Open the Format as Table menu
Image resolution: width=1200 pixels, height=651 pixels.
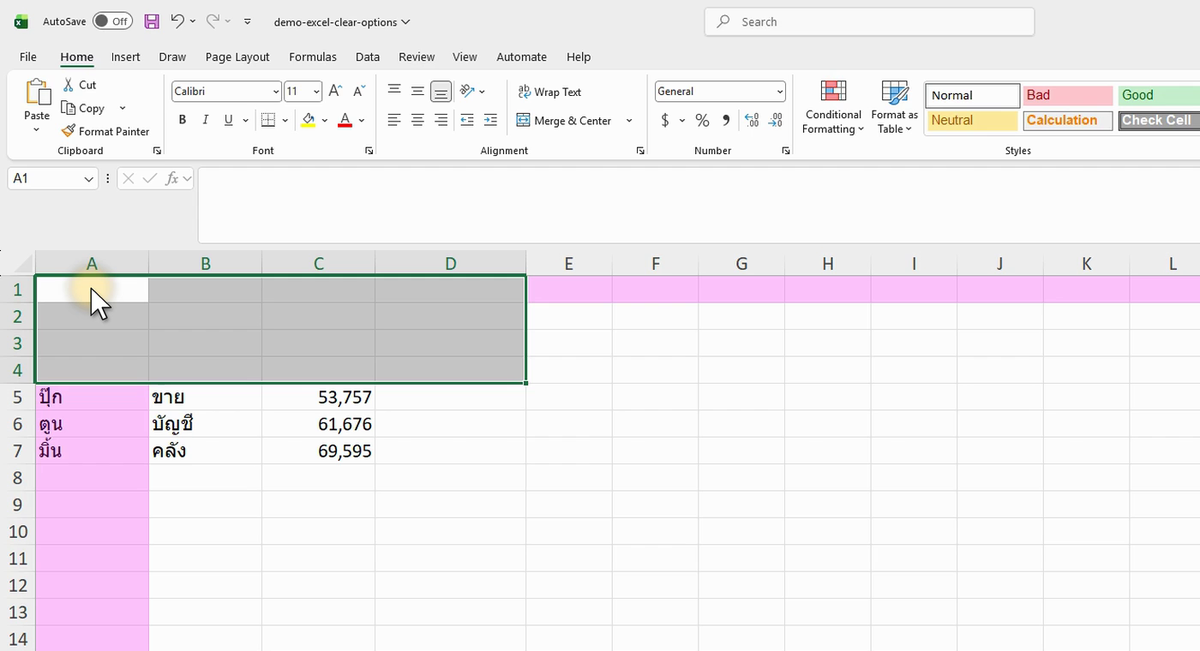pyautogui.click(x=895, y=107)
